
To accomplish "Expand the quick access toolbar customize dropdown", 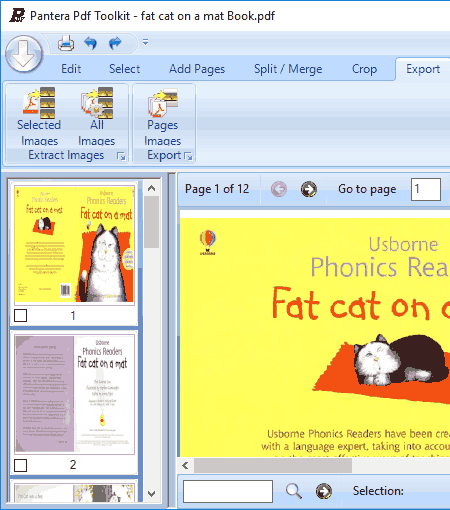I will tap(145, 43).
